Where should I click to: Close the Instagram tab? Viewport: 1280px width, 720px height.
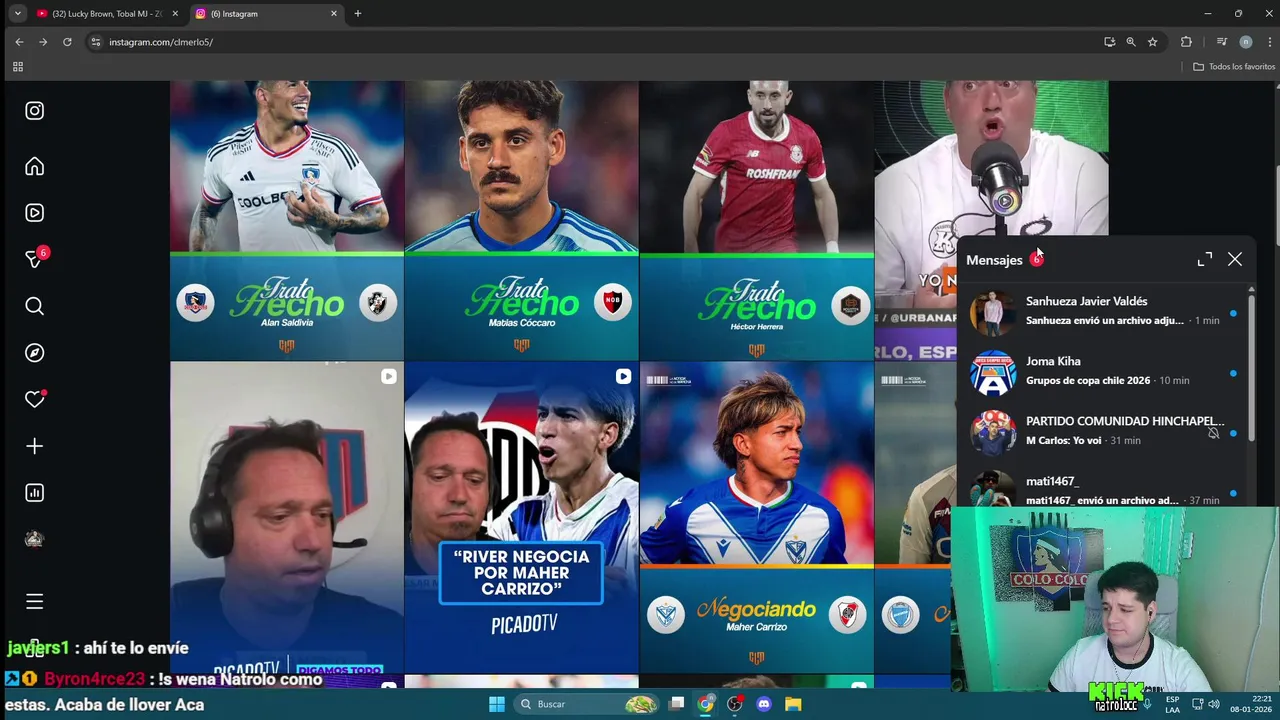[x=334, y=14]
